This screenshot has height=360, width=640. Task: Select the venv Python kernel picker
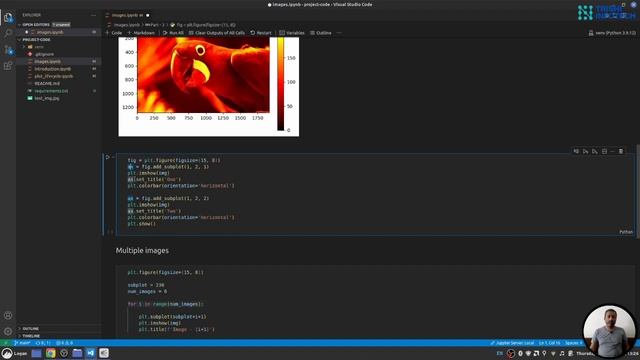coord(612,33)
